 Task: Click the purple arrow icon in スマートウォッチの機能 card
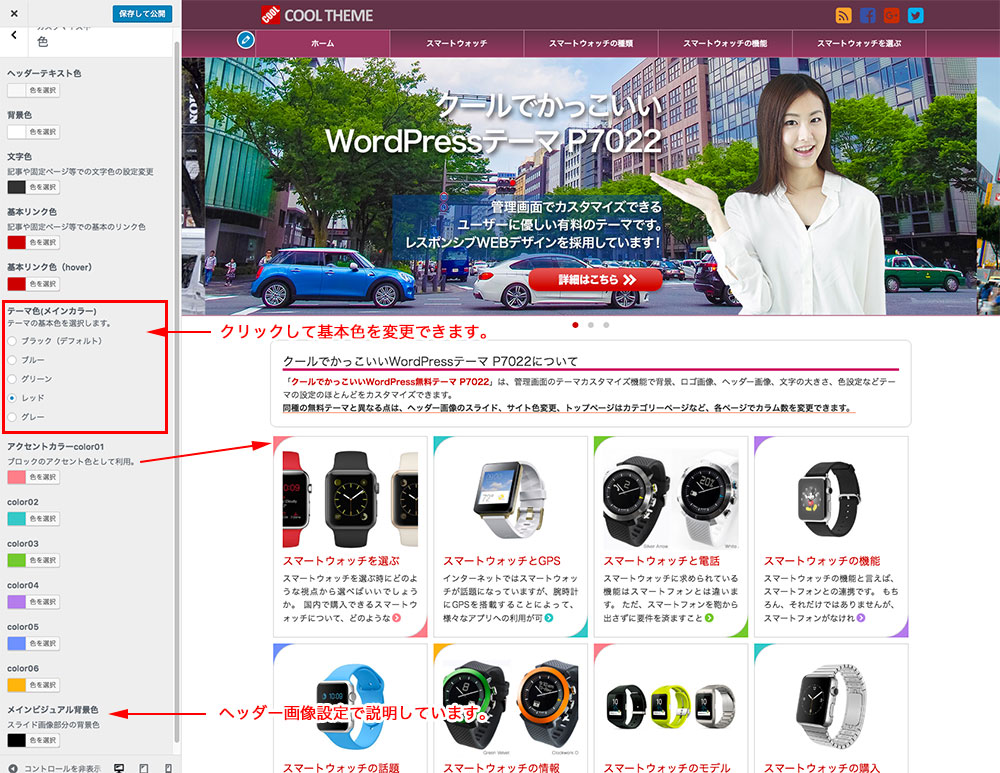[861, 618]
